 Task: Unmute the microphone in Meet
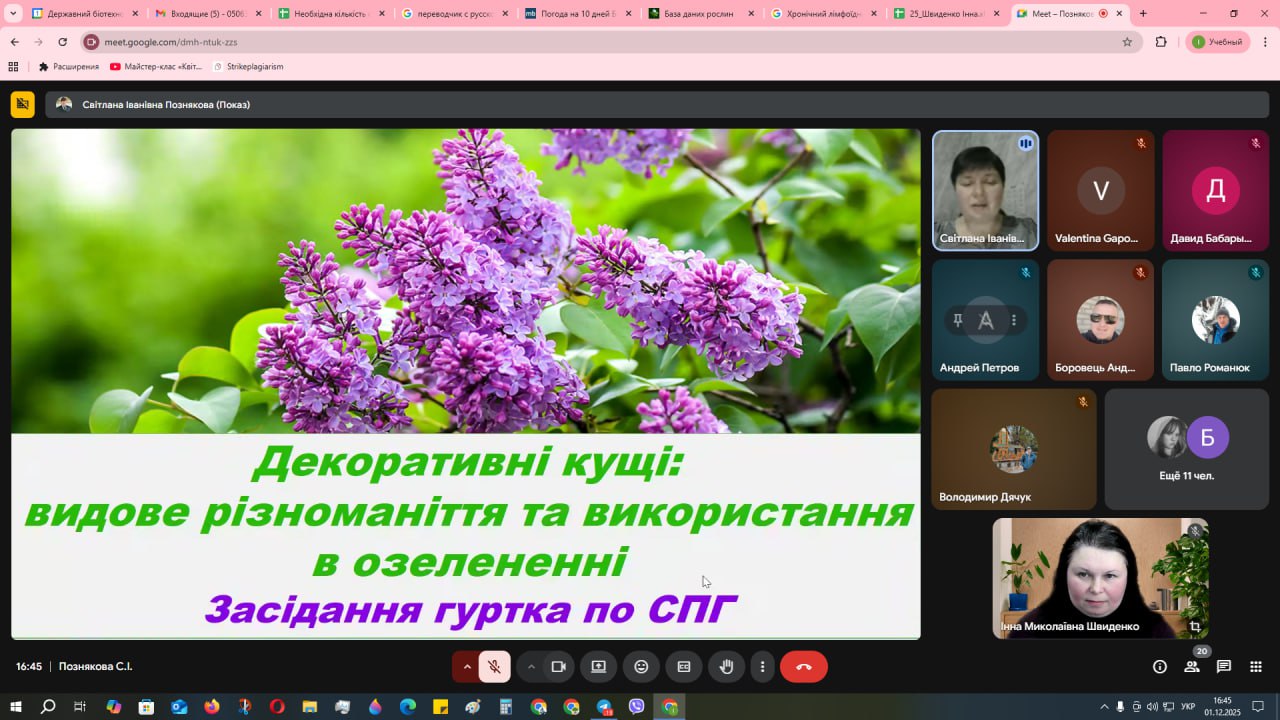494,667
